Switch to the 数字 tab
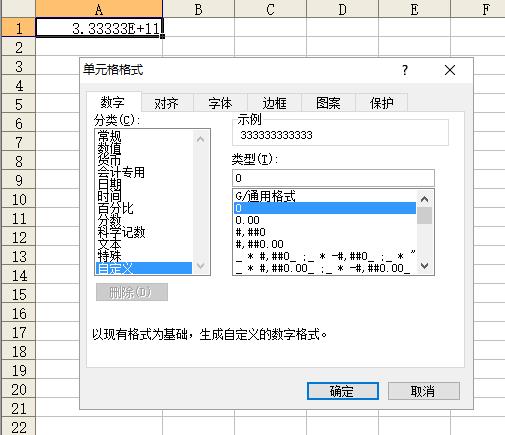 pyautogui.click(x=113, y=102)
